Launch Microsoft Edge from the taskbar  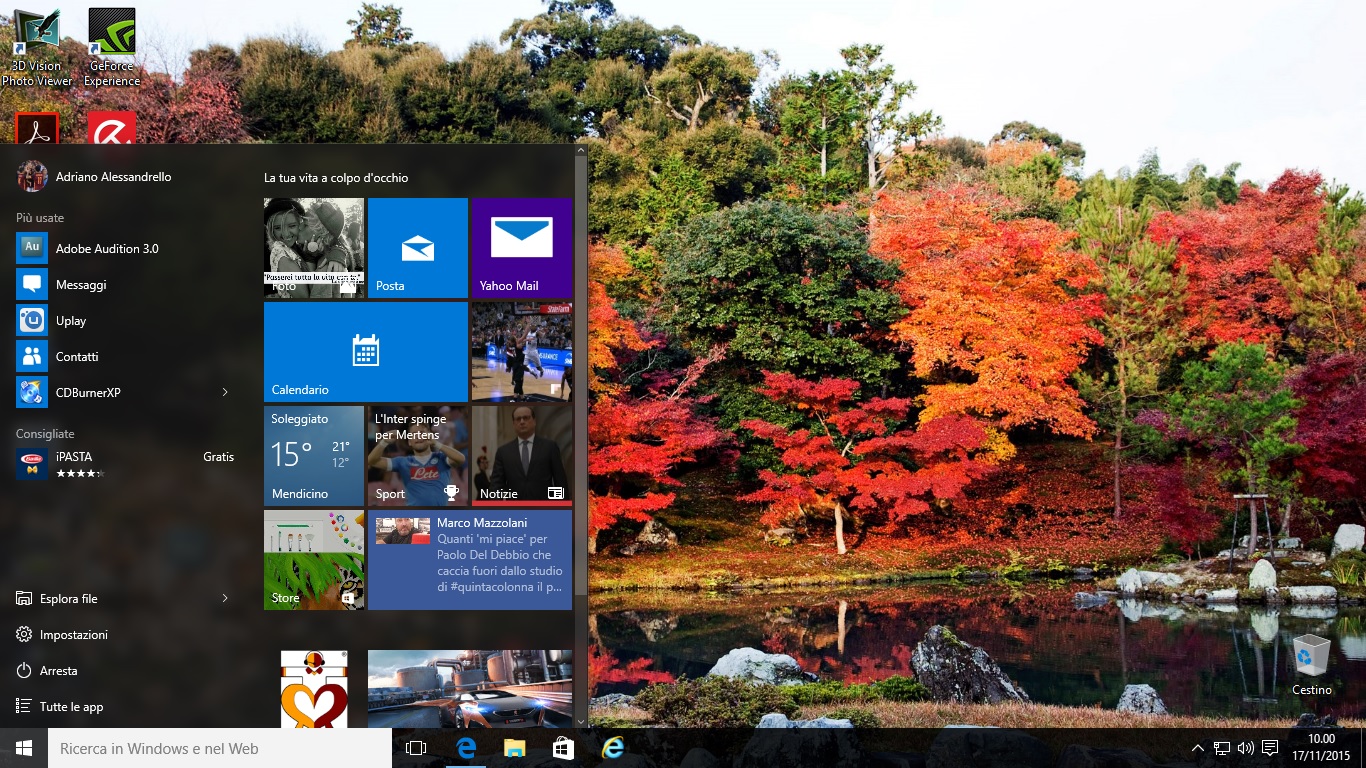465,748
